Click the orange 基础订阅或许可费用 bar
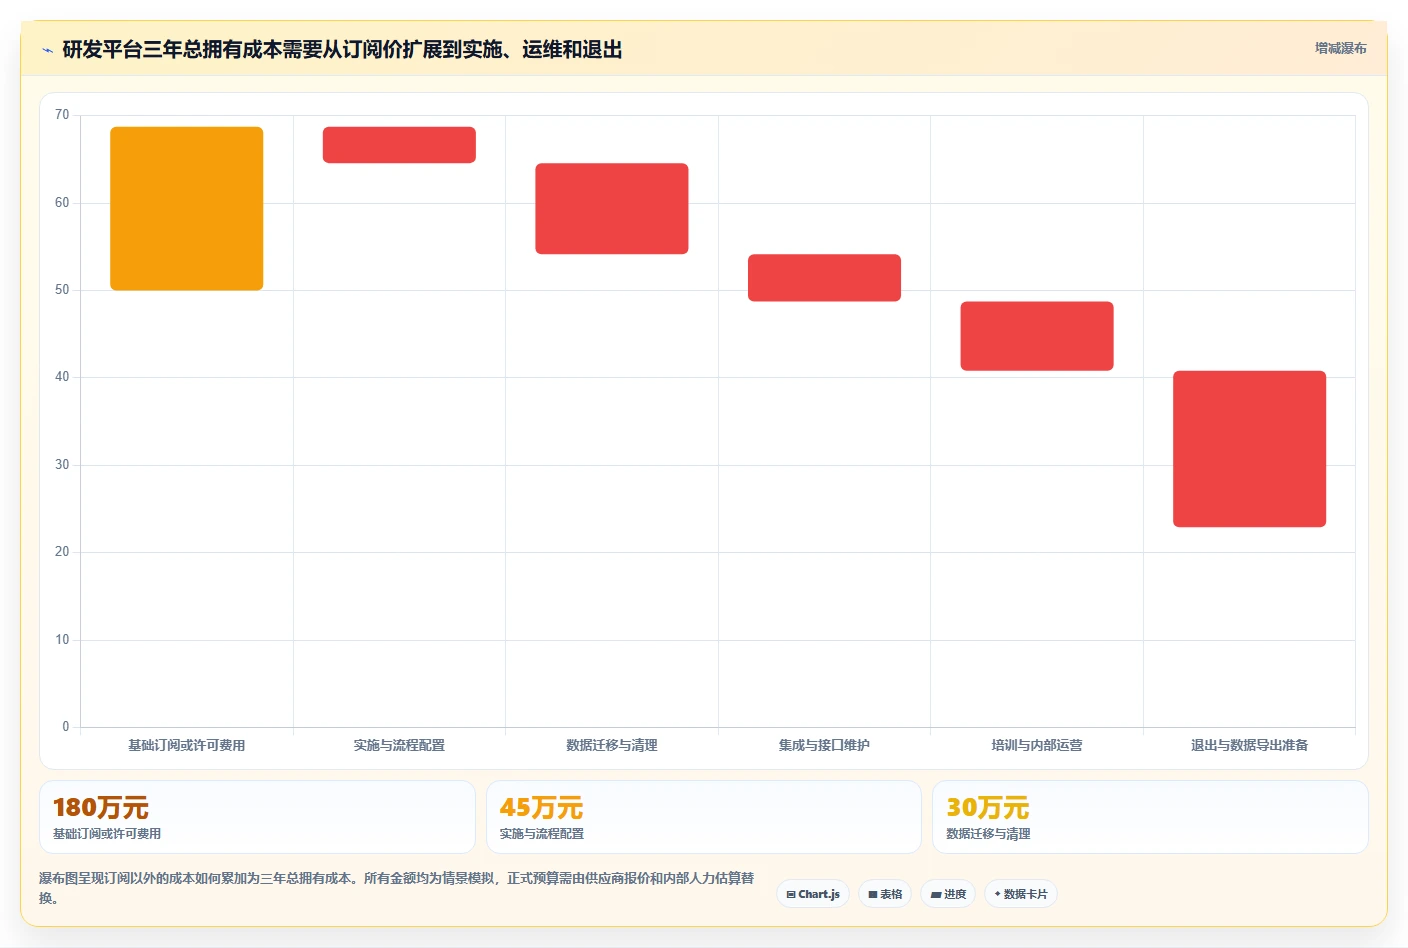The width and height of the screenshot is (1408, 948). [x=187, y=209]
